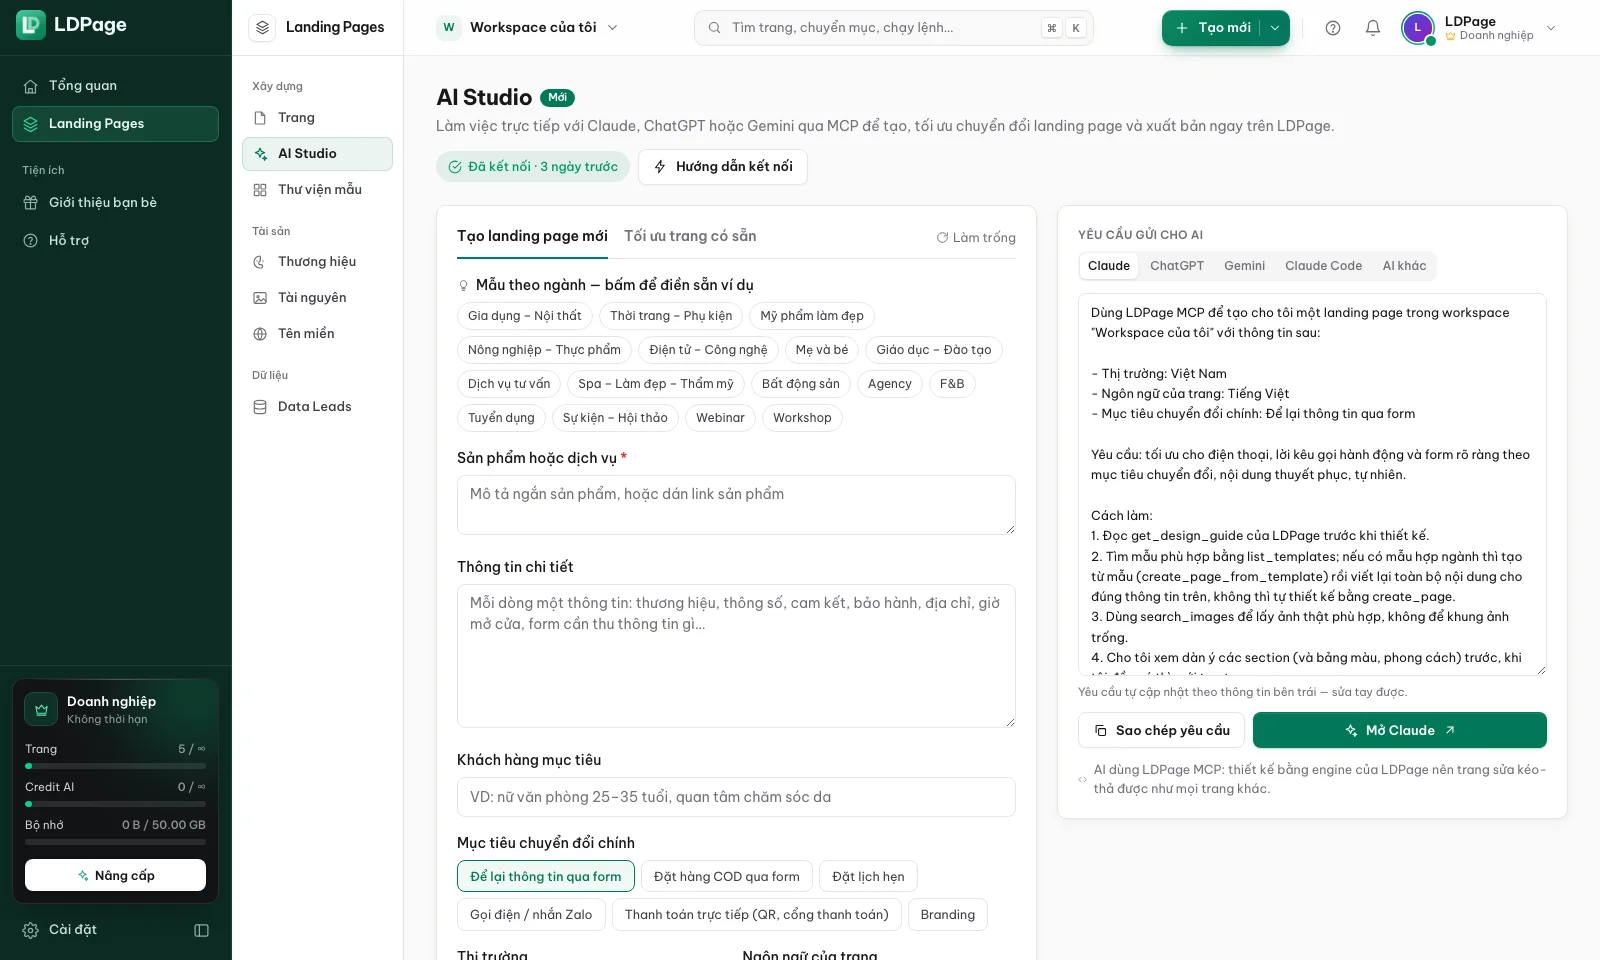Open the help question mark icon

[x=1333, y=28]
